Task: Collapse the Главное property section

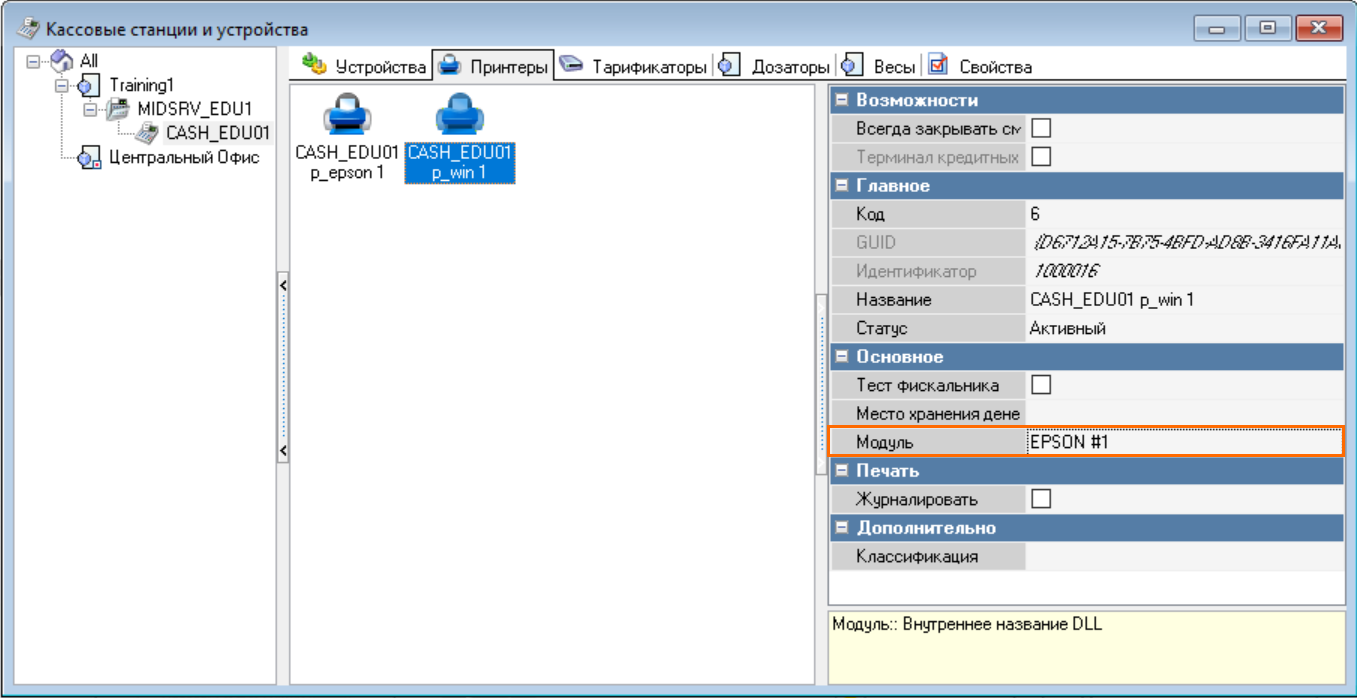Action: (841, 186)
